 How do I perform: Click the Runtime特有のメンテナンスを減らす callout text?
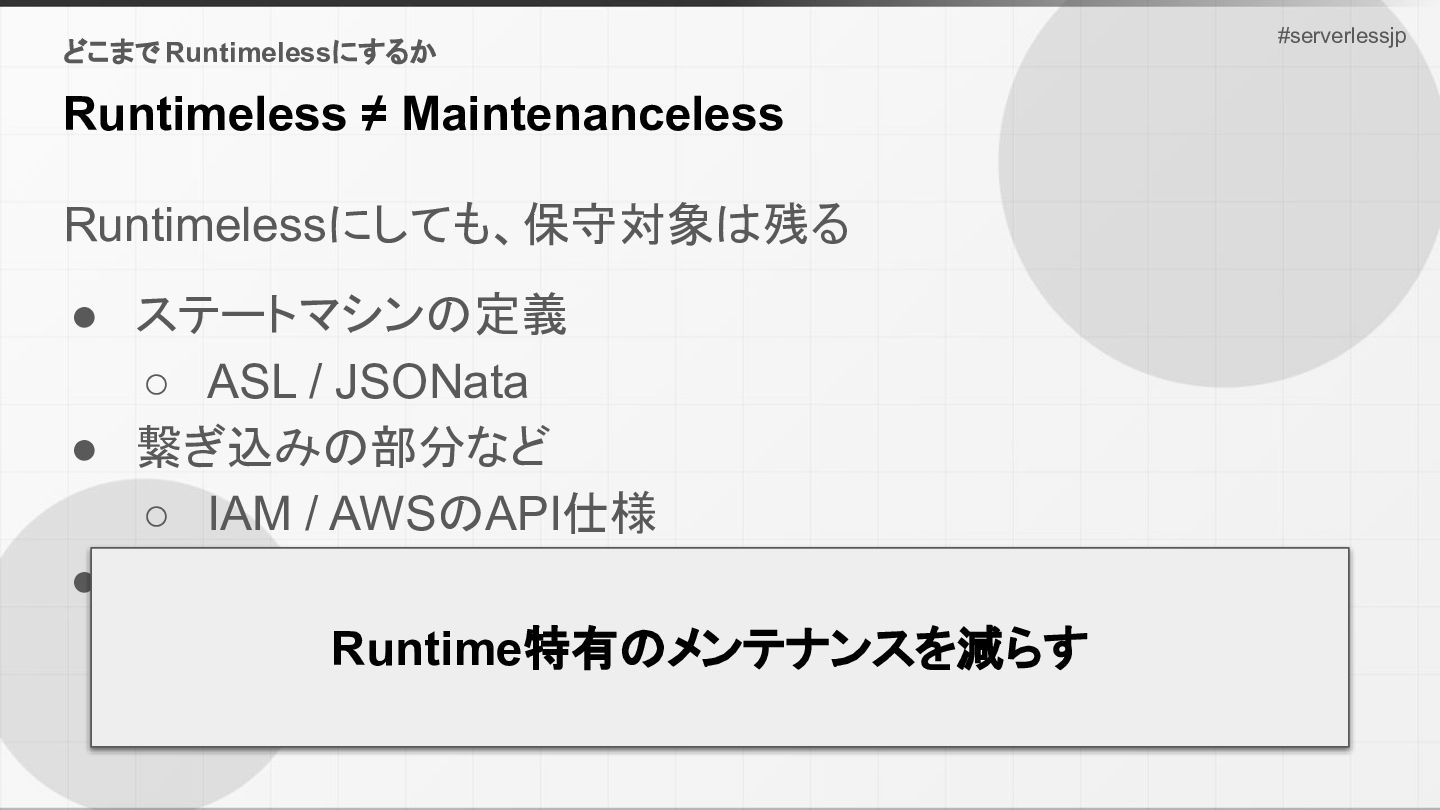pos(709,648)
